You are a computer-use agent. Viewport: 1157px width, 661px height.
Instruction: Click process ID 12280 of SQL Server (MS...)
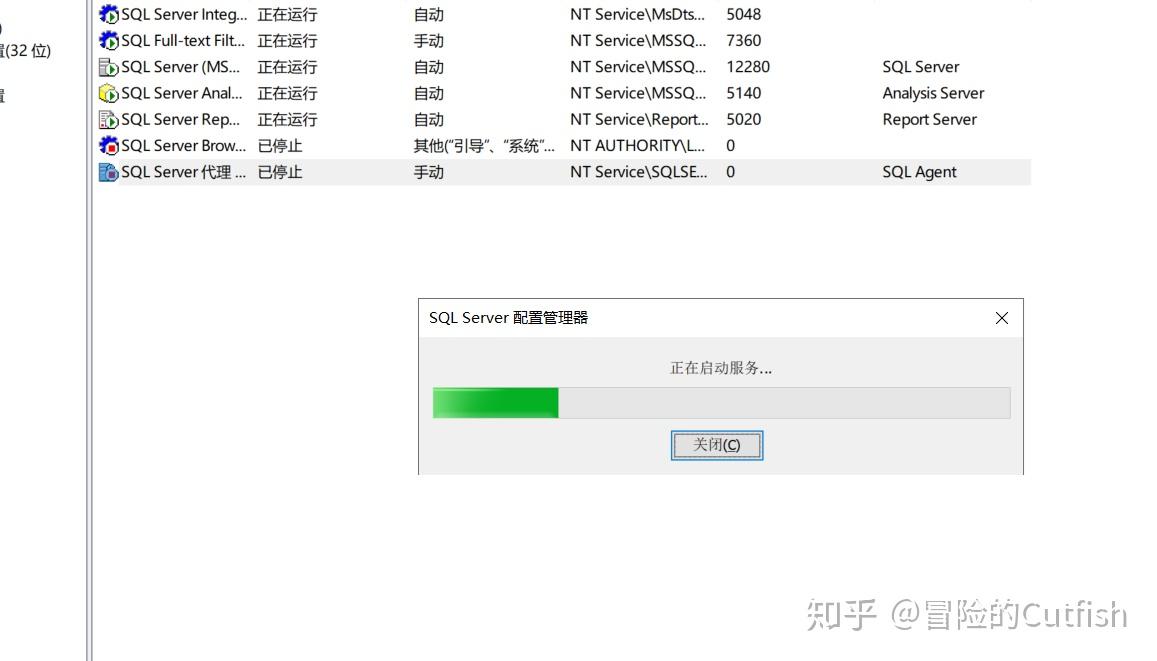[746, 66]
